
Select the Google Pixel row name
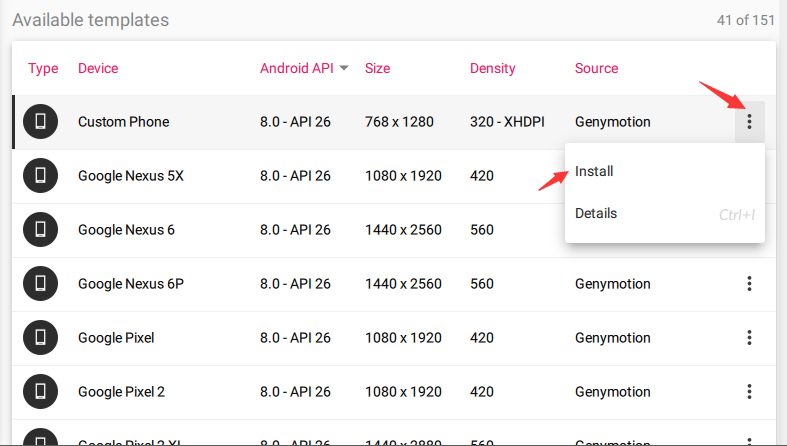116,338
